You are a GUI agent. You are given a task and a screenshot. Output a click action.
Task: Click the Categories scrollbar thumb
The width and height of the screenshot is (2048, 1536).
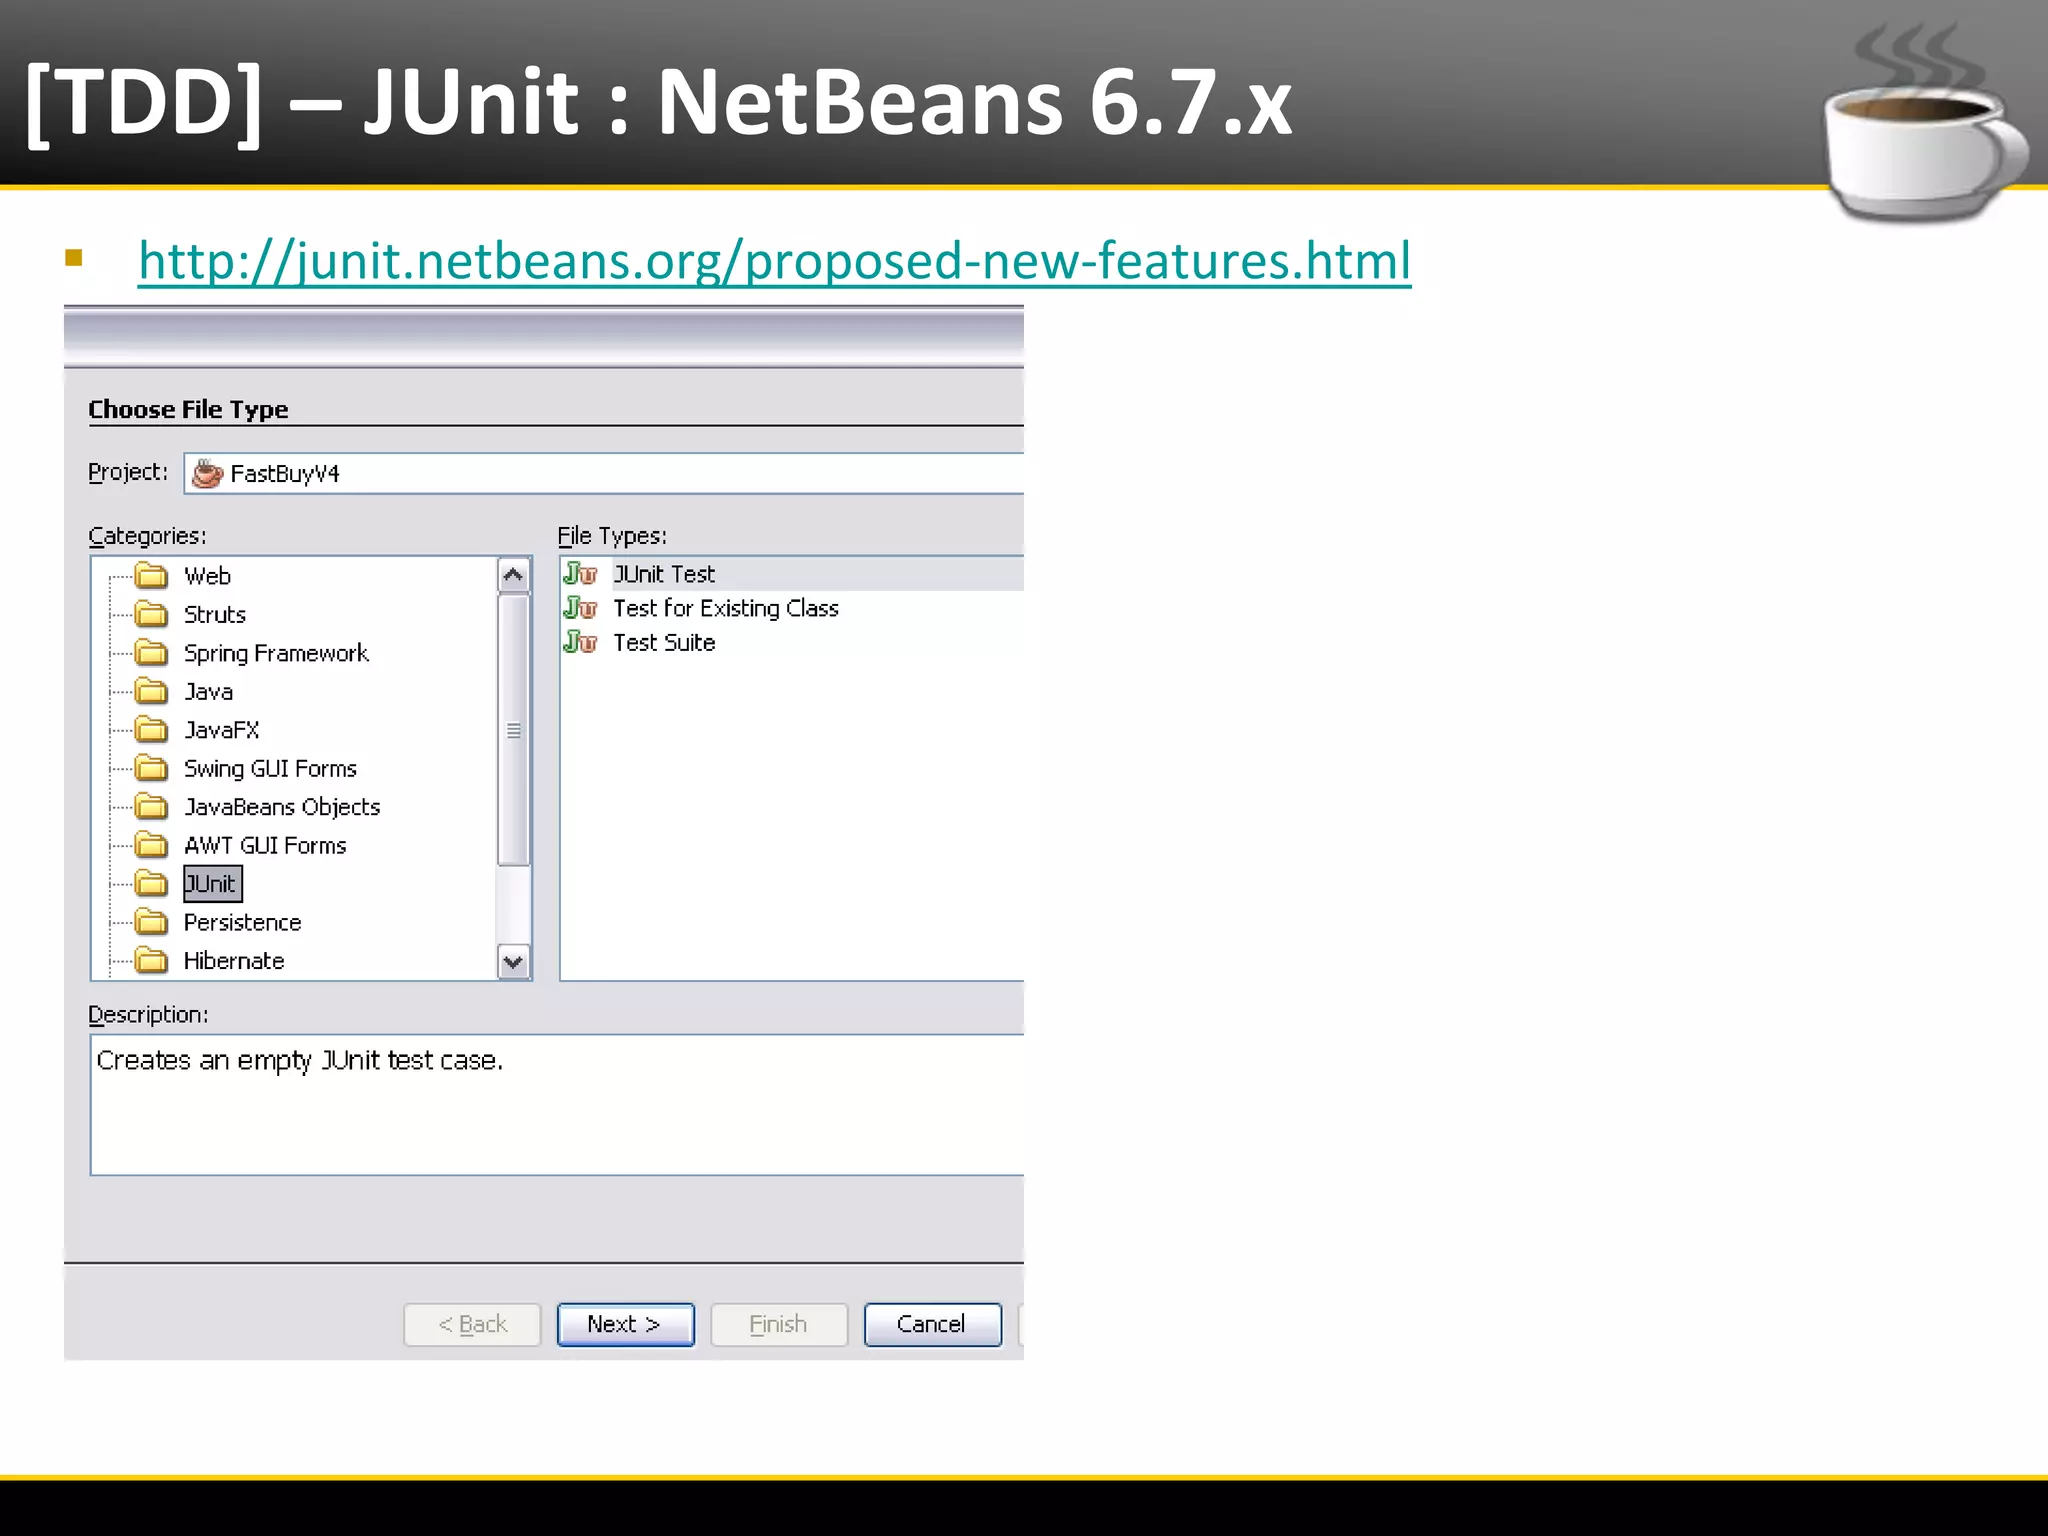(514, 730)
